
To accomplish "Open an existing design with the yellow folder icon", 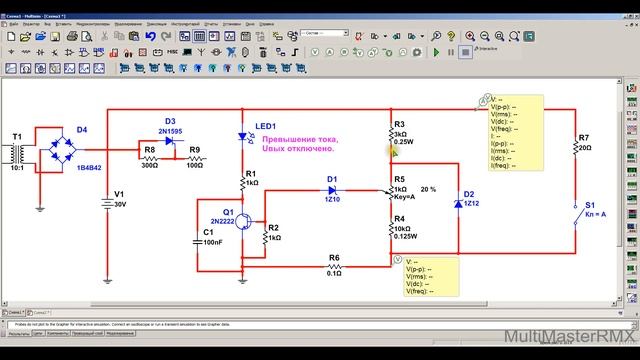I will [x=25, y=37].
